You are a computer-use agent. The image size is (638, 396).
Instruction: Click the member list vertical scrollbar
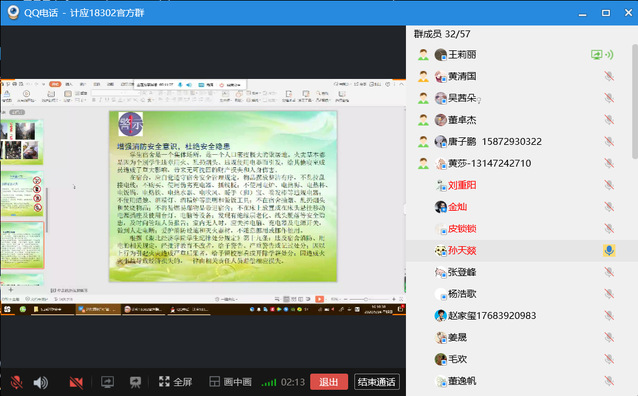[x=635, y=102]
